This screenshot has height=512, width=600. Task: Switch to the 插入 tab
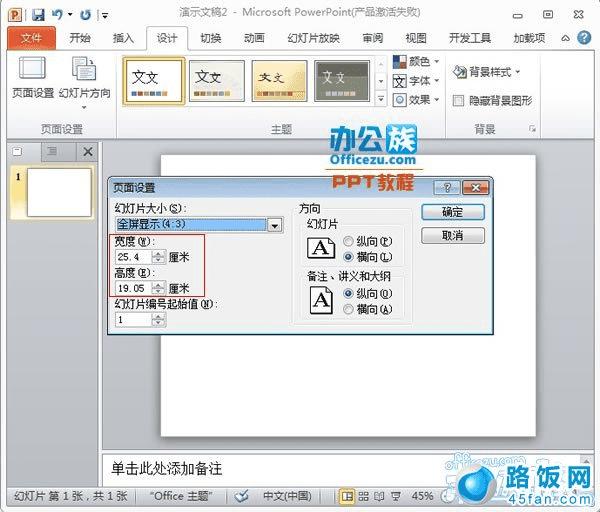[x=123, y=38]
